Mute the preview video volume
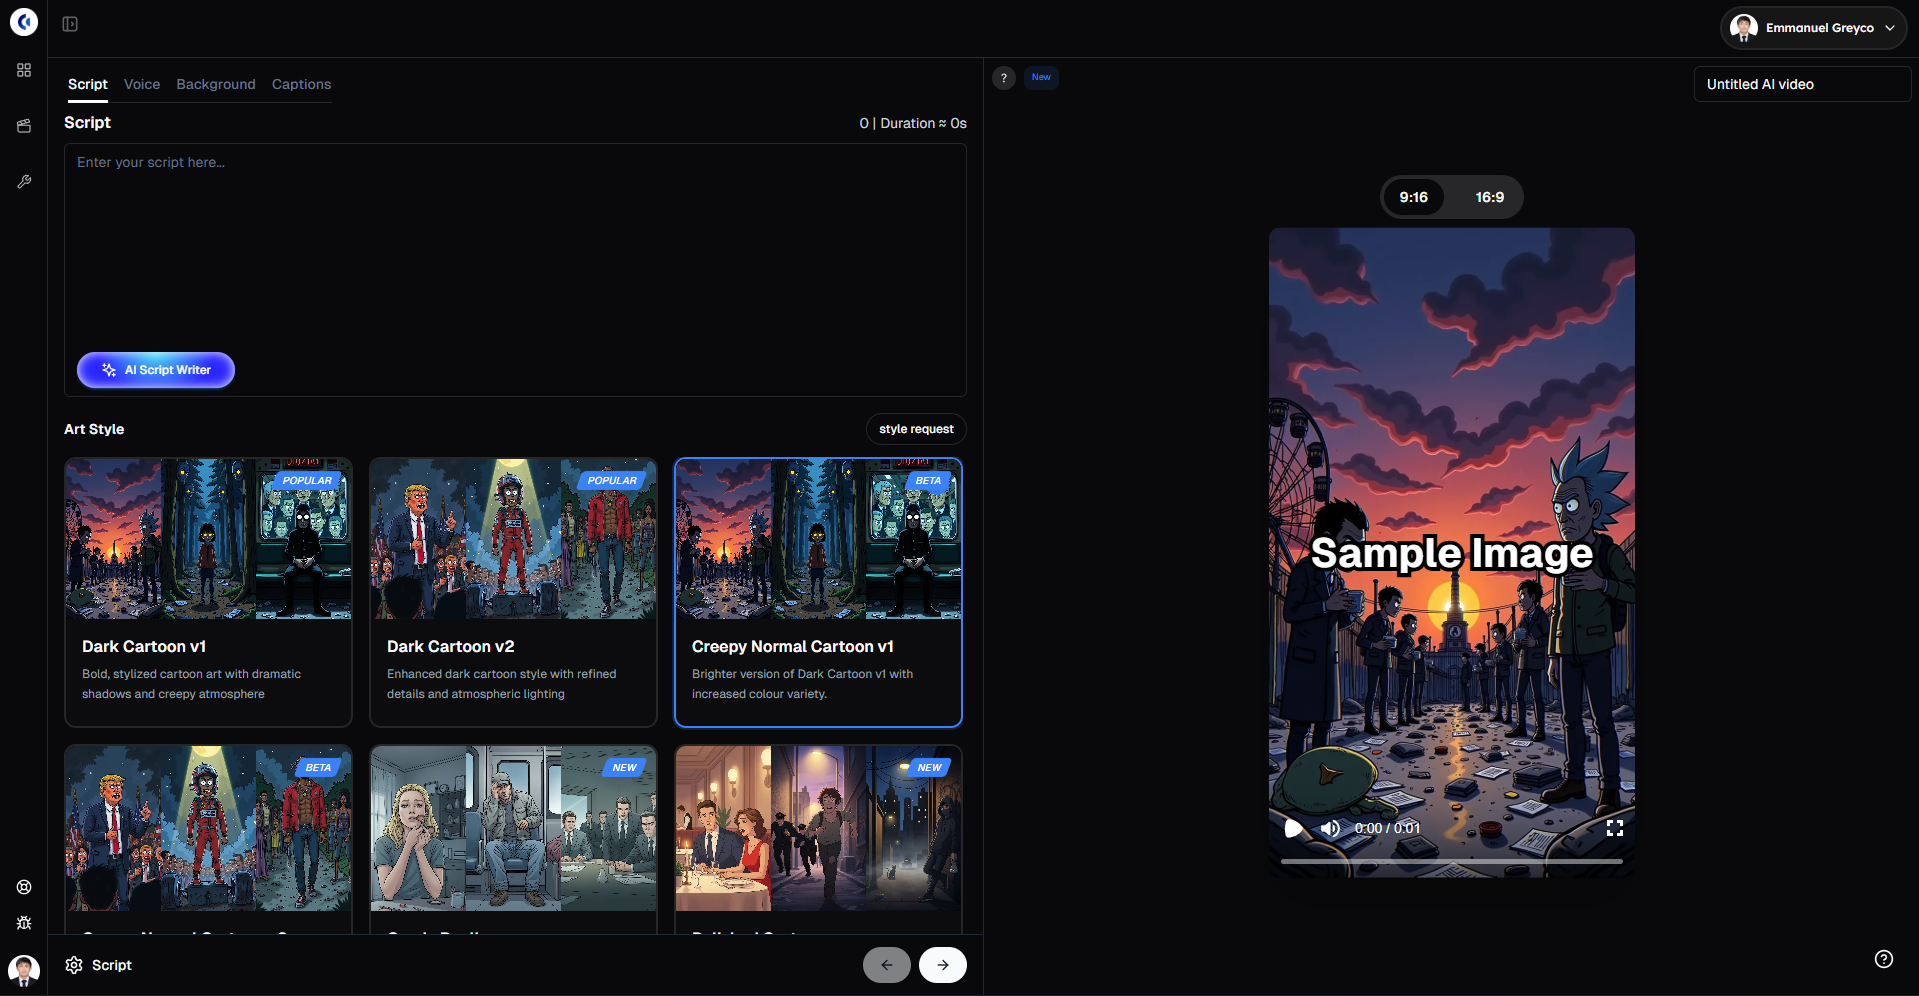 click(1330, 828)
